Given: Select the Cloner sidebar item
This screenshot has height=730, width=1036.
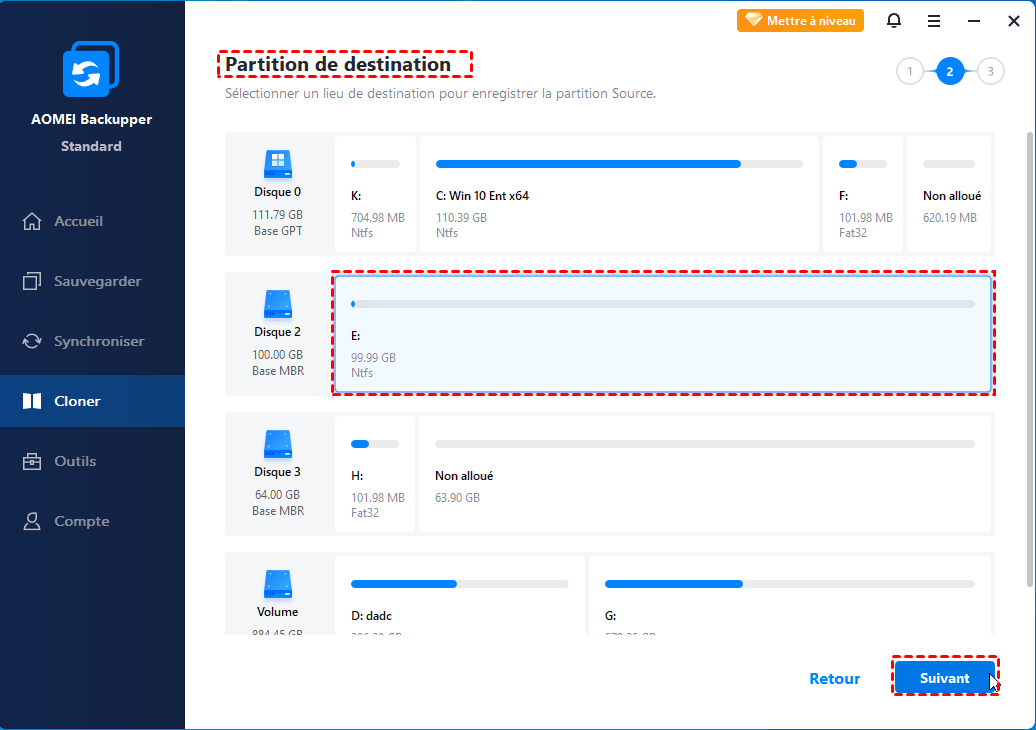Looking at the screenshot, I should [x=92, y=401].
